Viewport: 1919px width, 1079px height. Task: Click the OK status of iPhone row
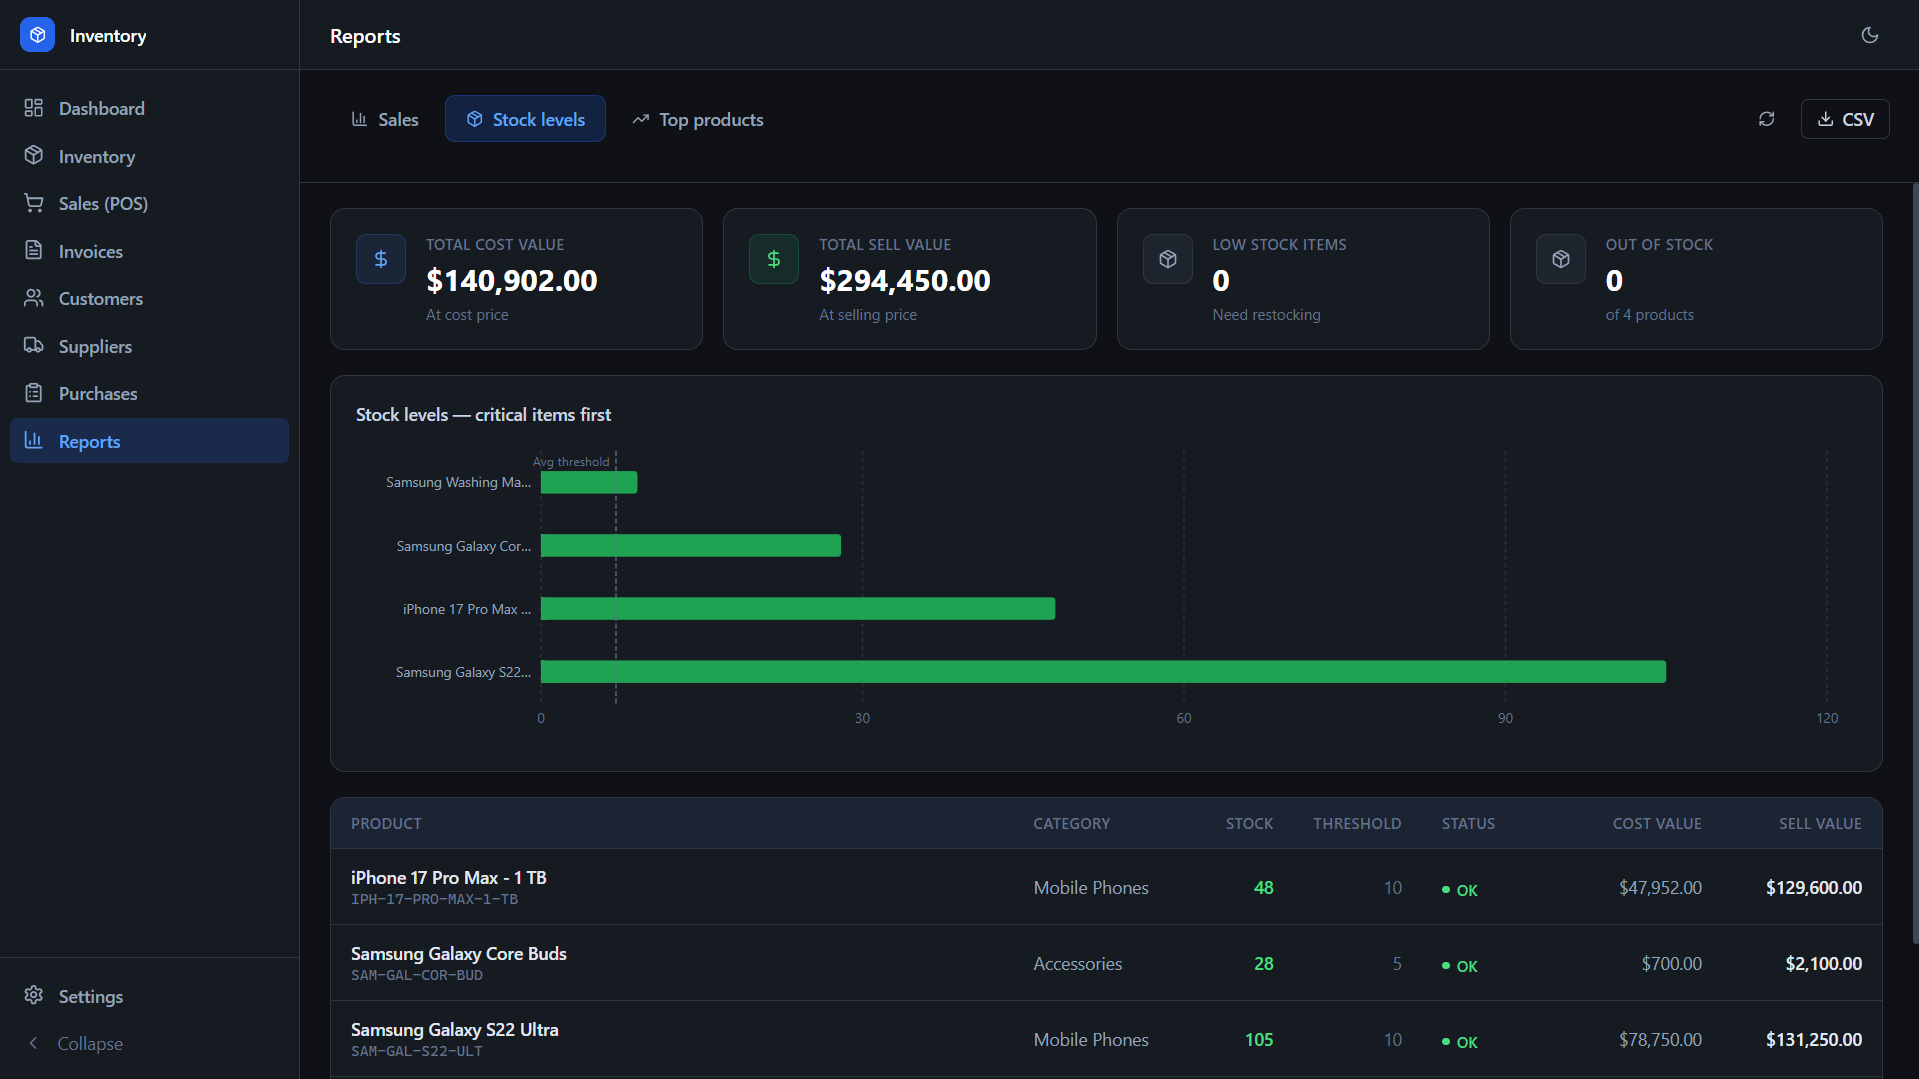tap(1460, 890)
